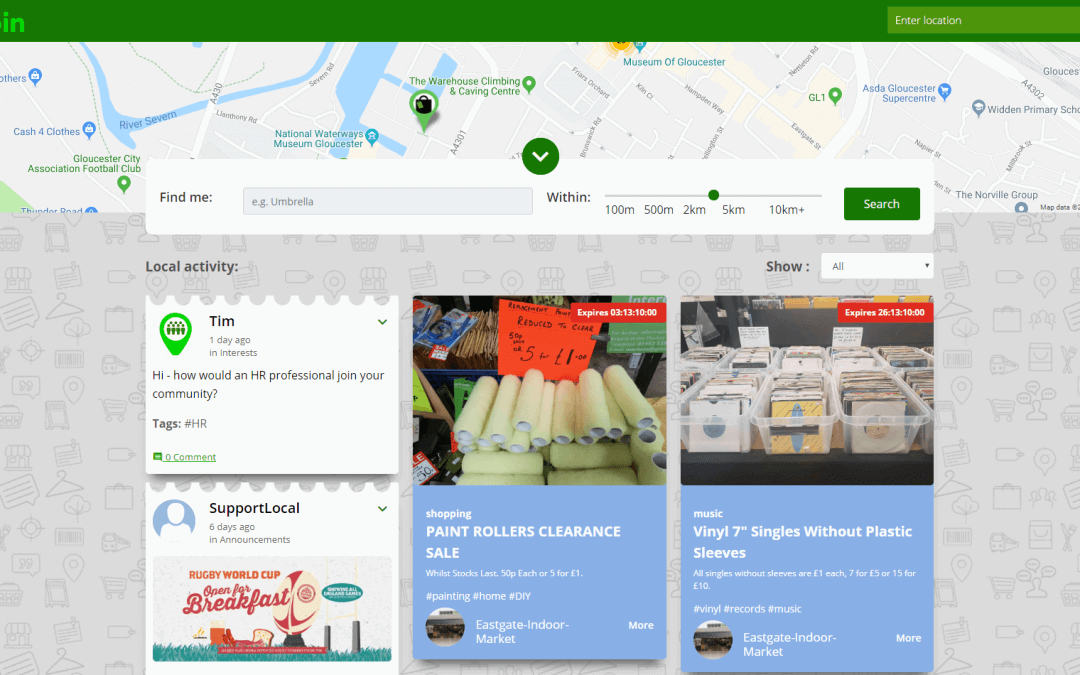
Task: Set distance to 100m label
Action: (619, 209)
